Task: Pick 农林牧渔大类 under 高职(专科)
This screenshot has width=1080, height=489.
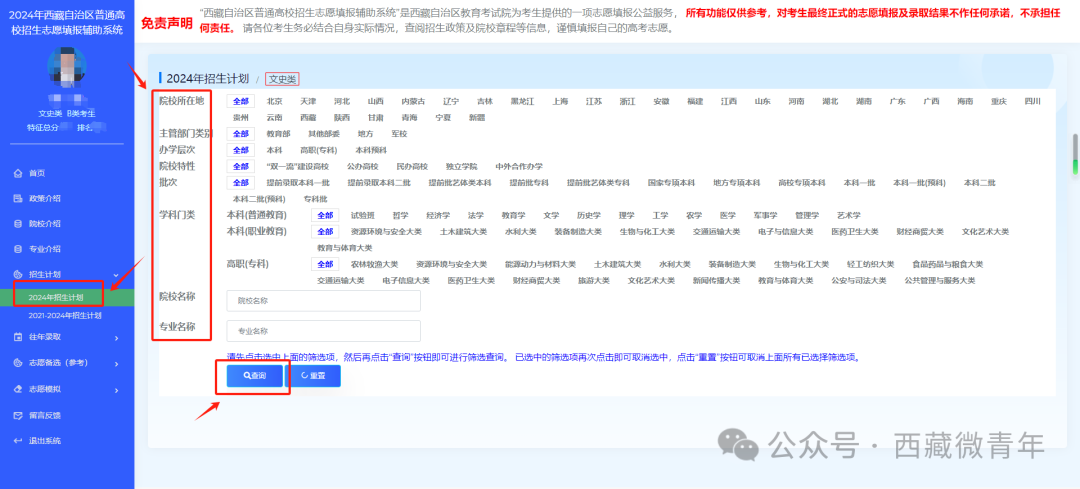Action: pos(375,264)
